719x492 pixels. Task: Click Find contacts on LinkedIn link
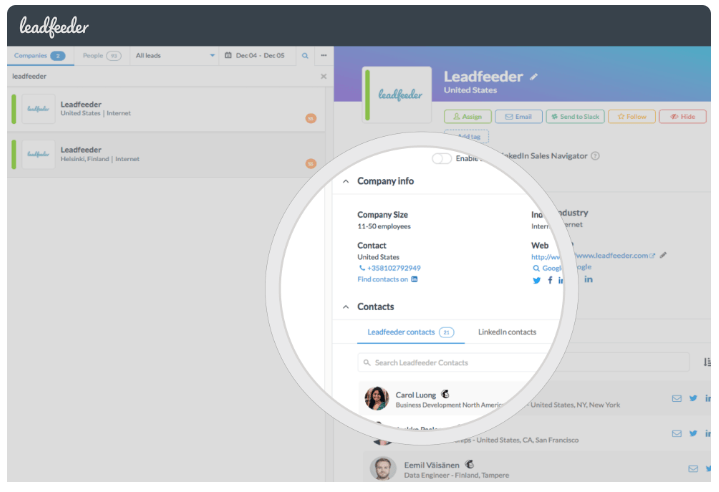pos(387,279)
